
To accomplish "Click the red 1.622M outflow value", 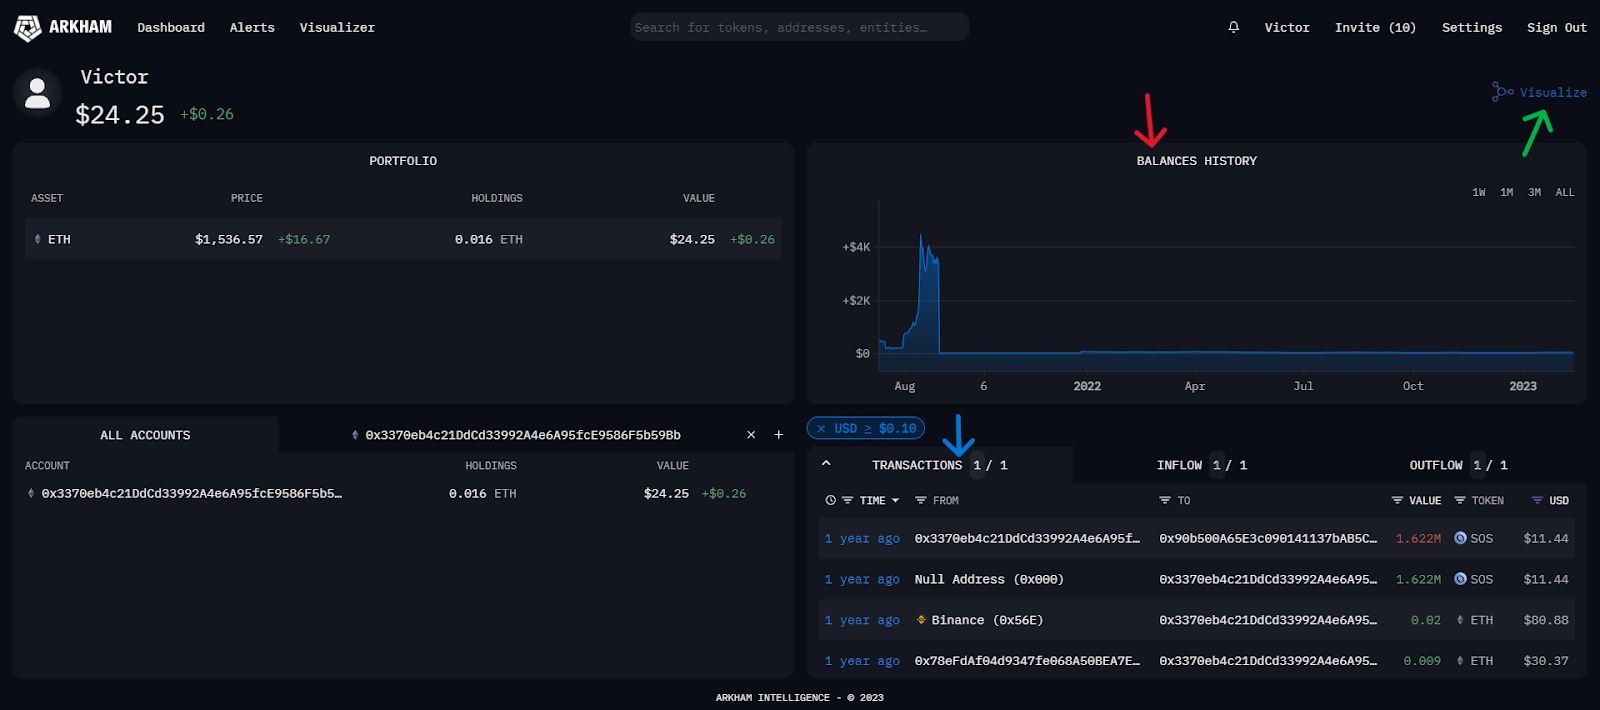I will click(1418, 538).
